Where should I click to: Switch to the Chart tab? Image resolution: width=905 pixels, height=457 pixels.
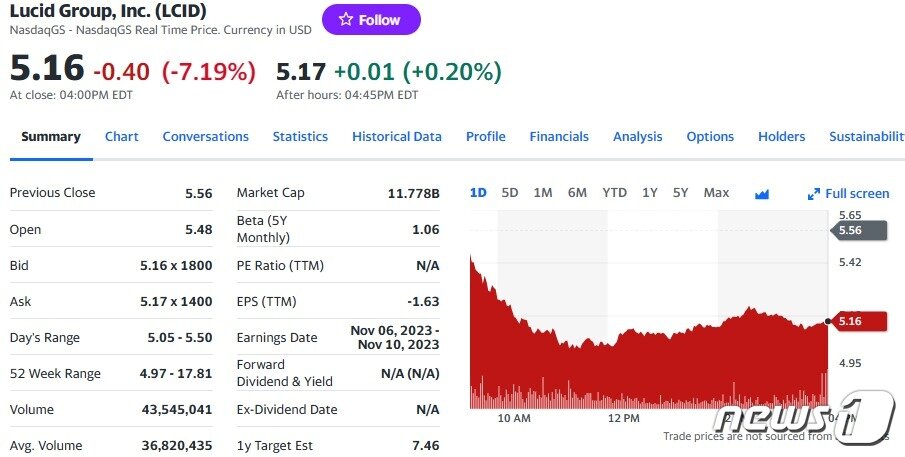pyautogui.click(x=122, y=137)
